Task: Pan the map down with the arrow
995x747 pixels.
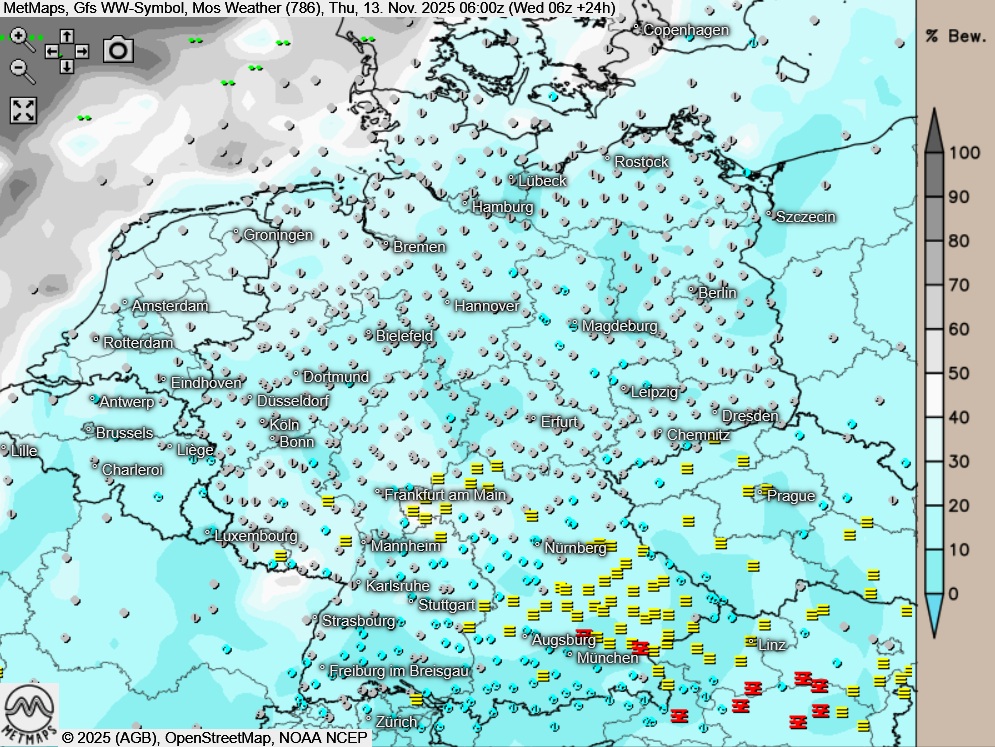Action: point(66,66)
